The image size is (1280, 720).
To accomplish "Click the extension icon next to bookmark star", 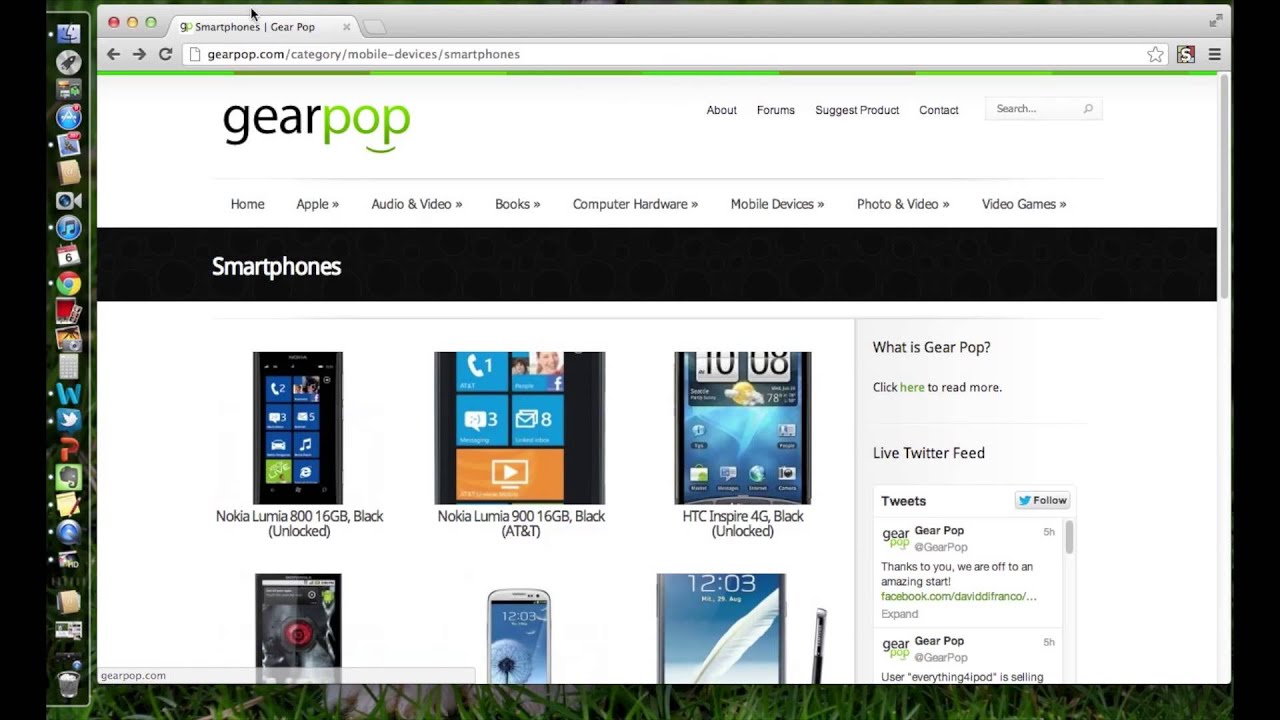I will pyautogui.click(x=1186, y=54).
